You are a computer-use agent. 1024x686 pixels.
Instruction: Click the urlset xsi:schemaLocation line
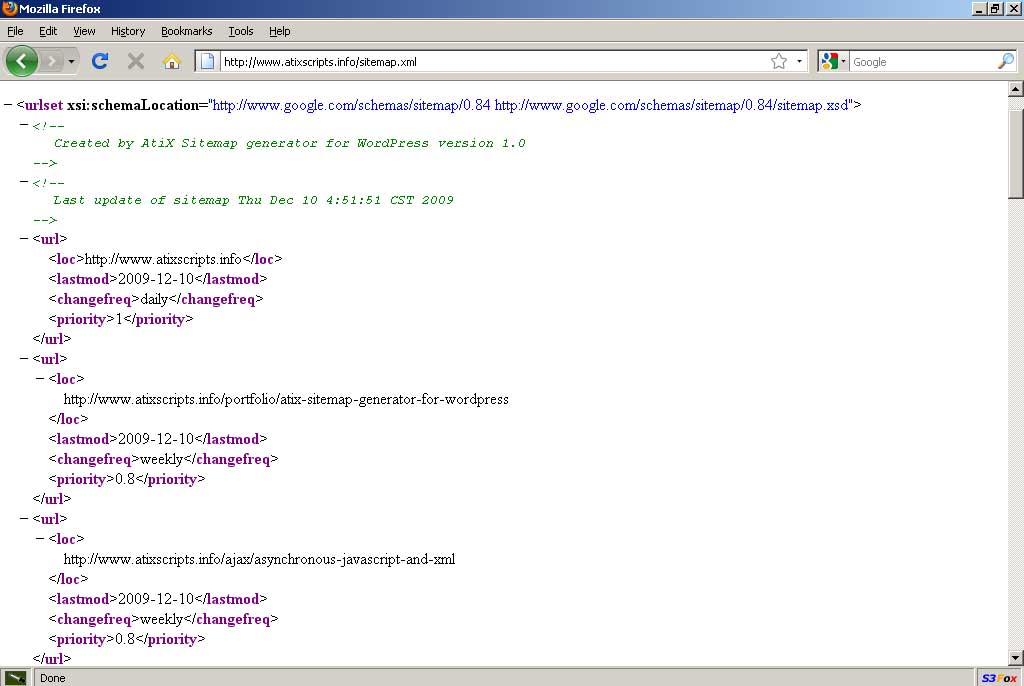click(439, 105)
